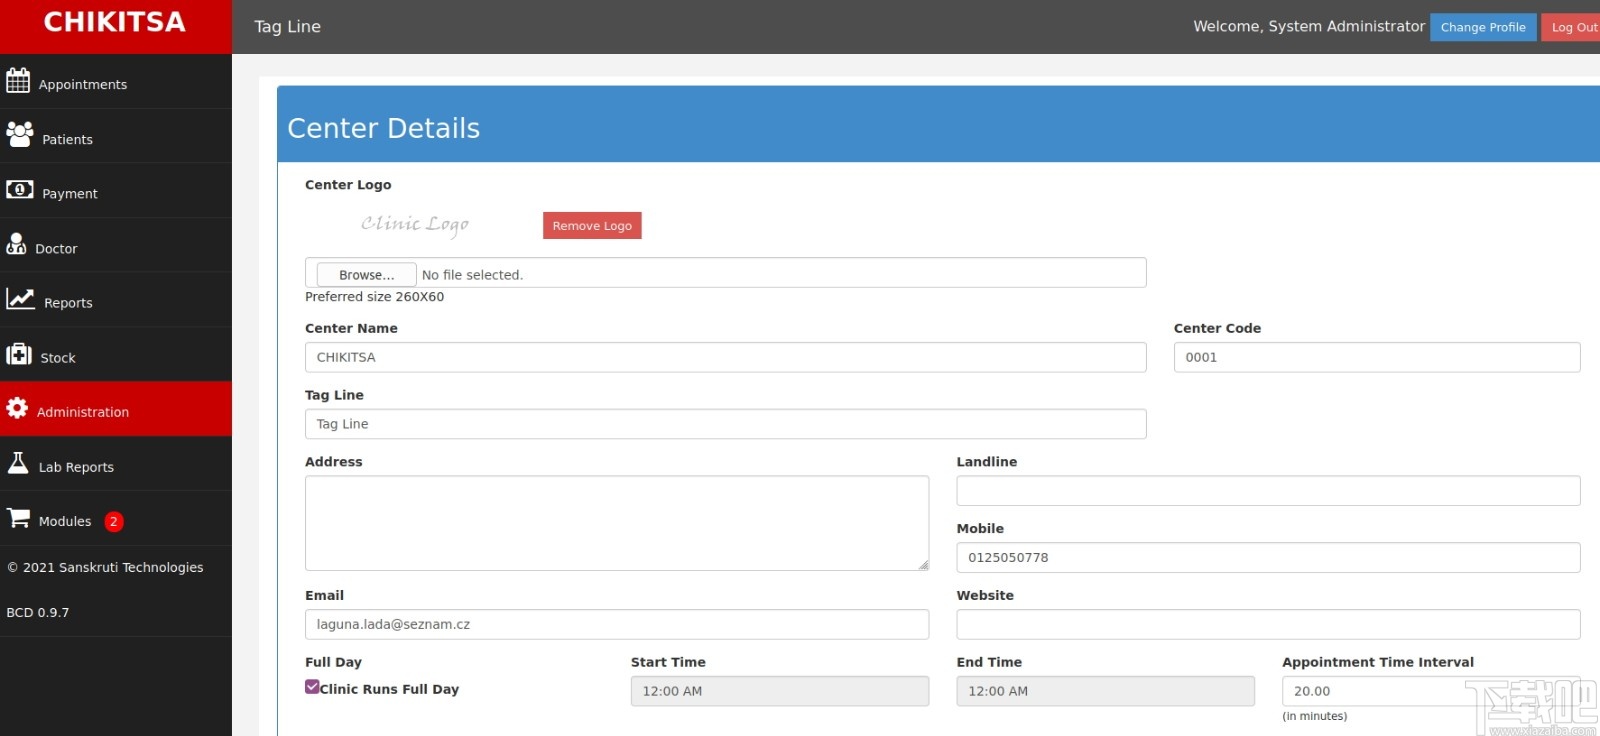Click the End Time field
Image resolution: width=1600 pixels, height=736 pixels.
(x=1105, y=691)
